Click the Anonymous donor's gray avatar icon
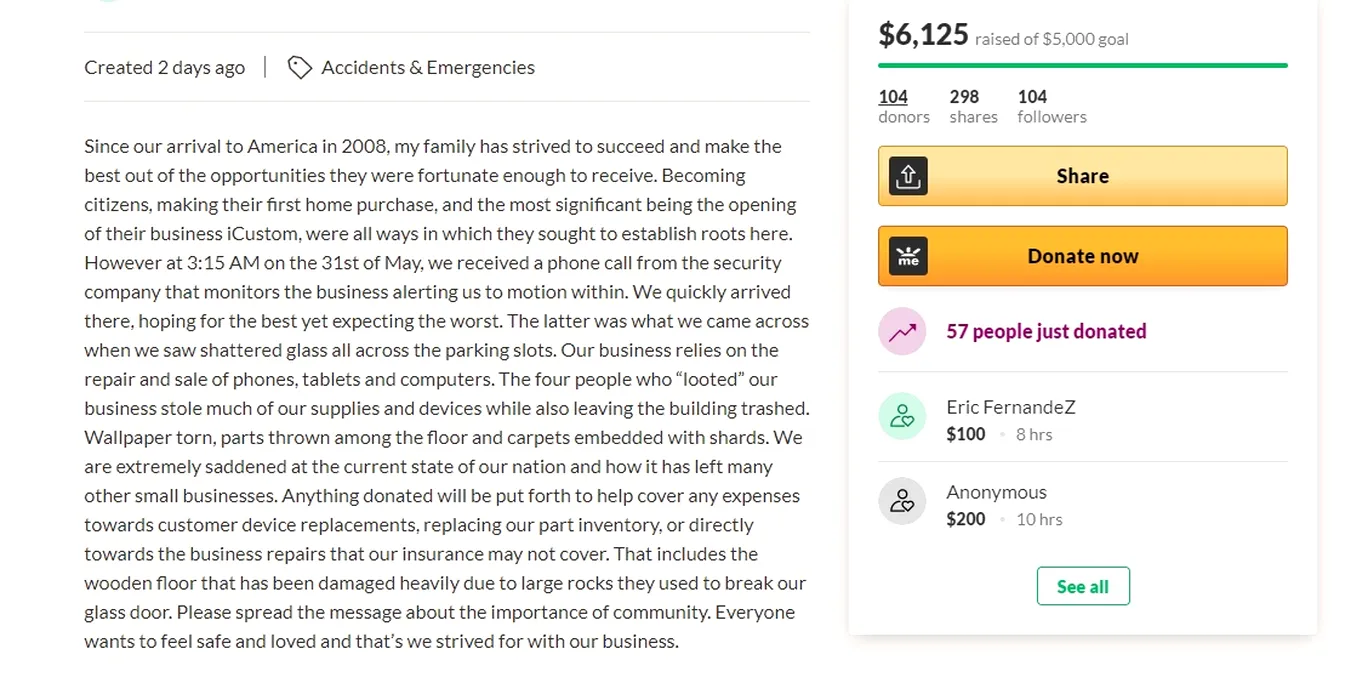 pyautogui.click(x=902, y=501)
